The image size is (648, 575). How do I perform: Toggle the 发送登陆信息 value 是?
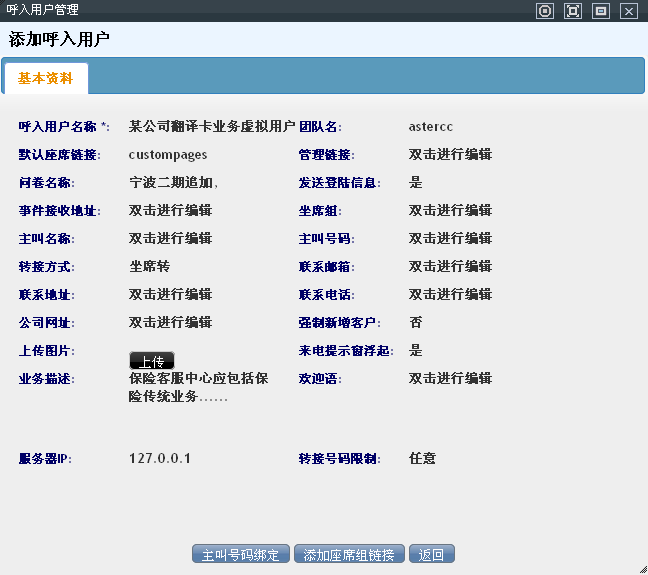[416, 183]
